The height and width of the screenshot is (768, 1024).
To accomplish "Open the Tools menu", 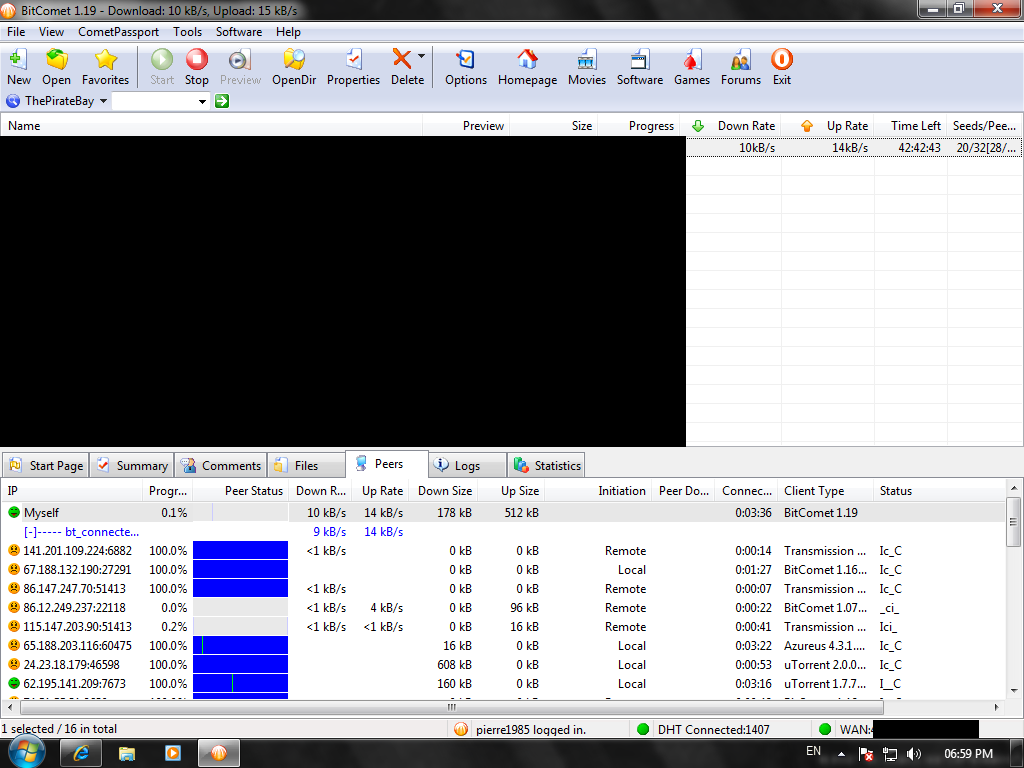I will pyautogui.click(x=187, y=32).
